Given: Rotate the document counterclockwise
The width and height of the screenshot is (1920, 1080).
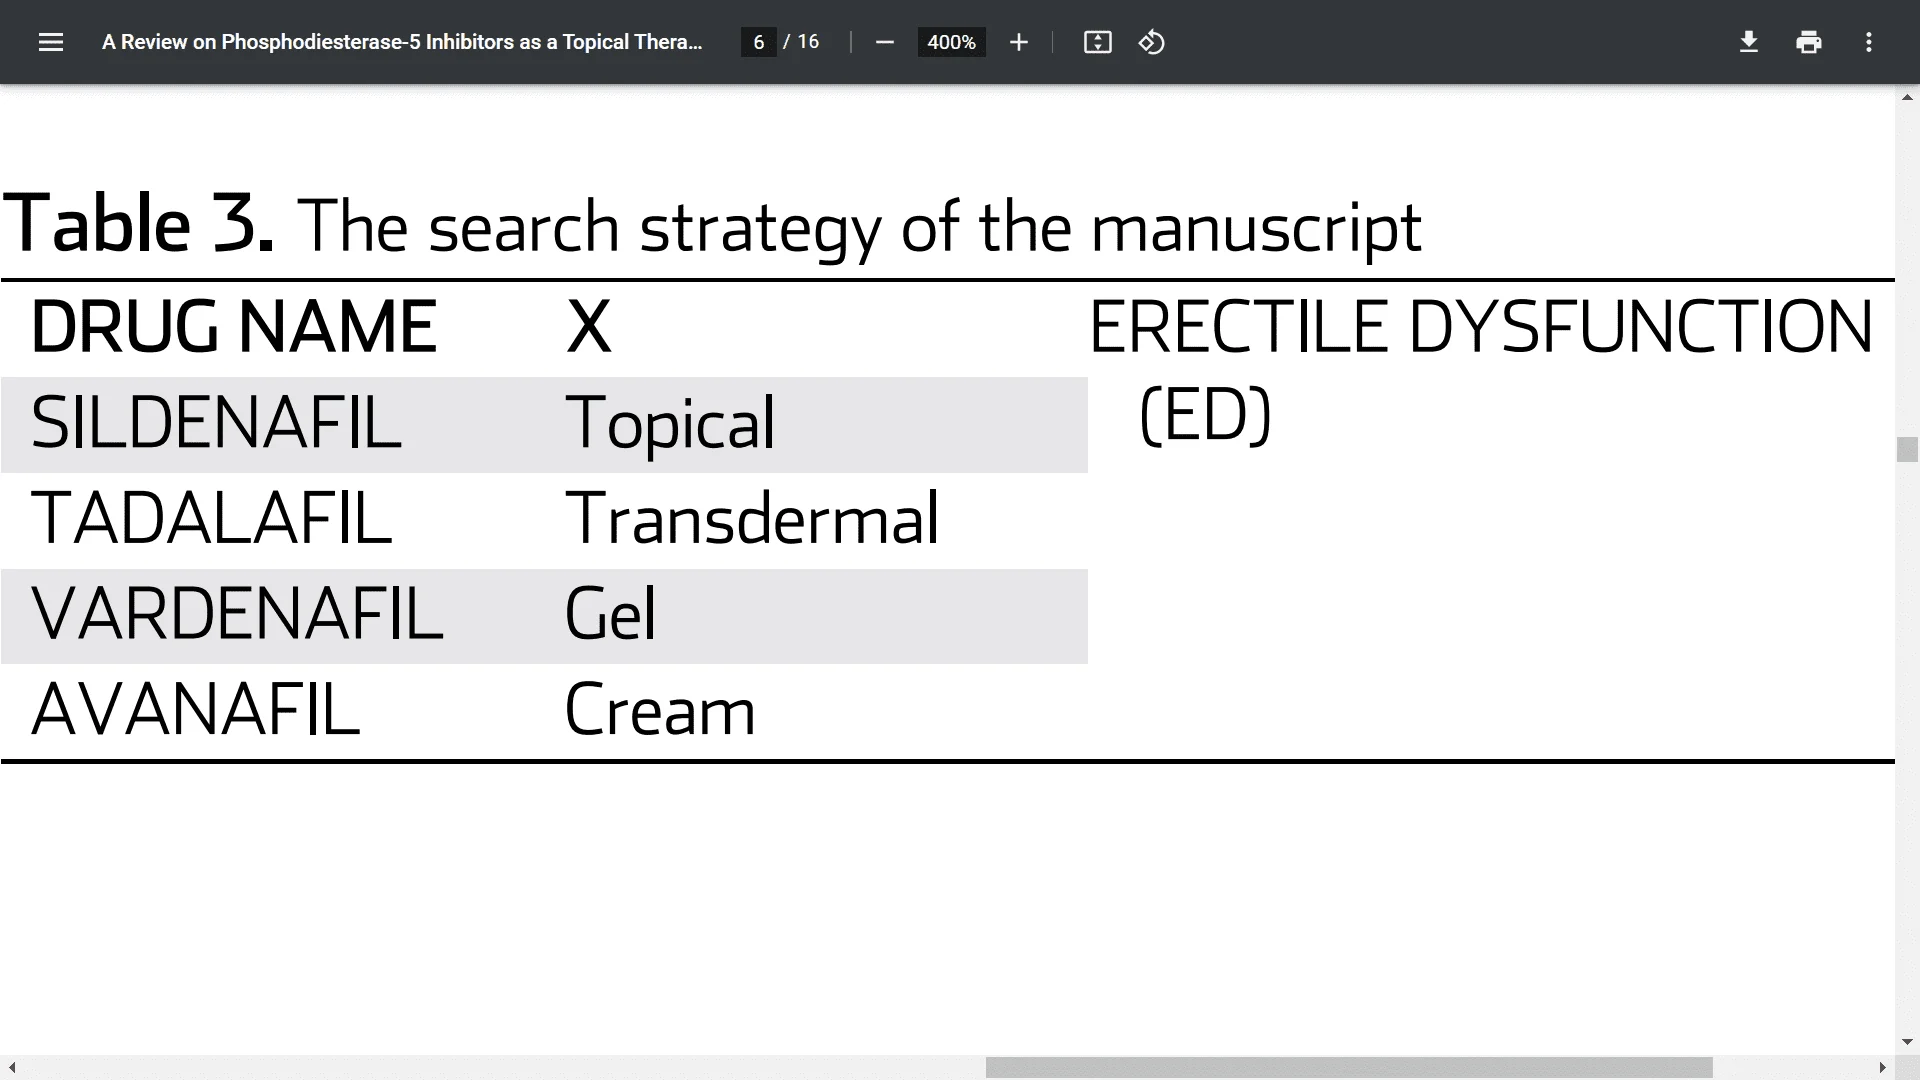Looking at the screenshot, I should click(1151, 42).
